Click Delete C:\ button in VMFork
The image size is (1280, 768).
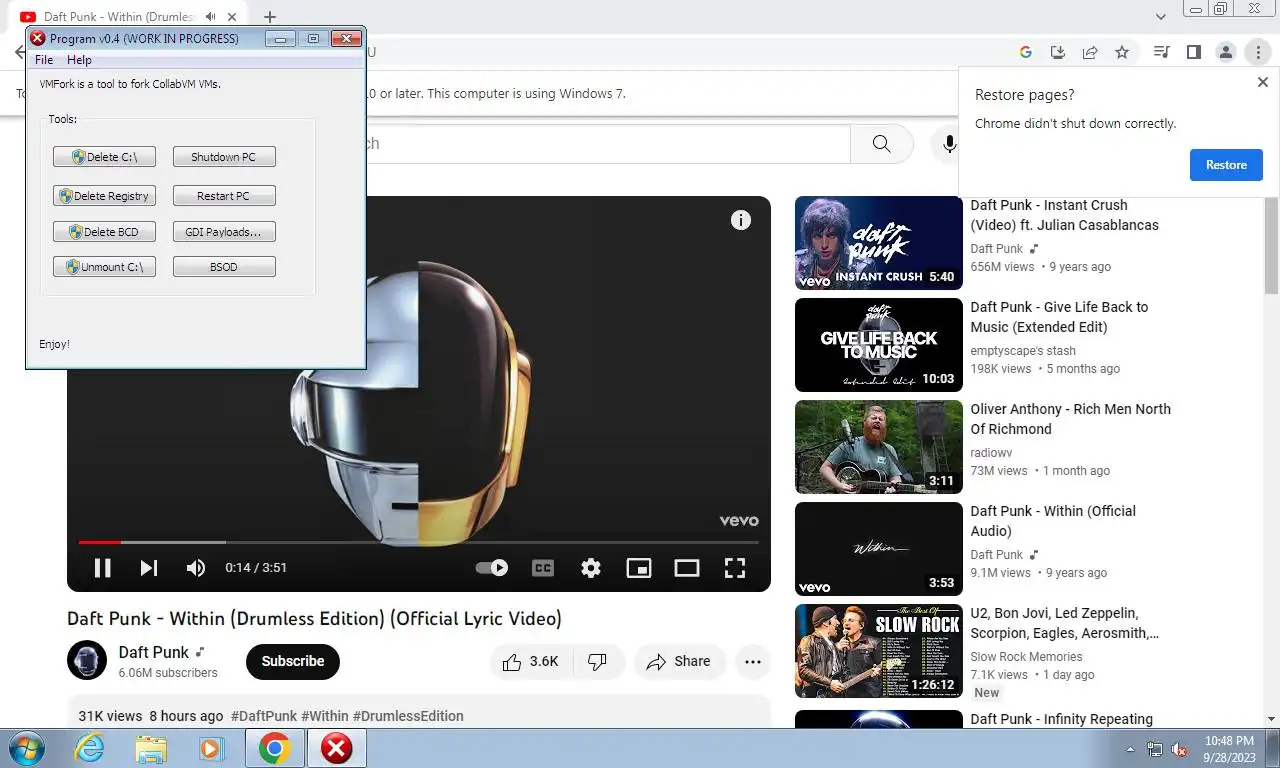(104, 157)
